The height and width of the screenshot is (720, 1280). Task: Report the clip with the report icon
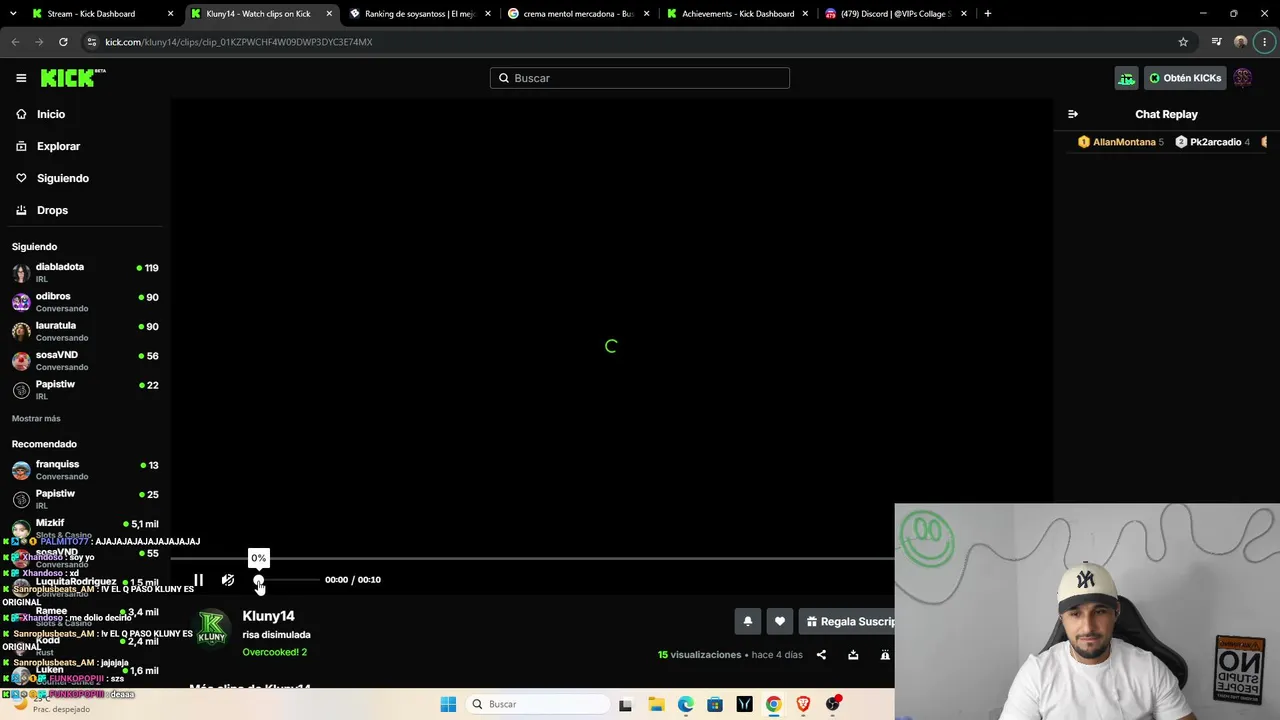[885, 655]
